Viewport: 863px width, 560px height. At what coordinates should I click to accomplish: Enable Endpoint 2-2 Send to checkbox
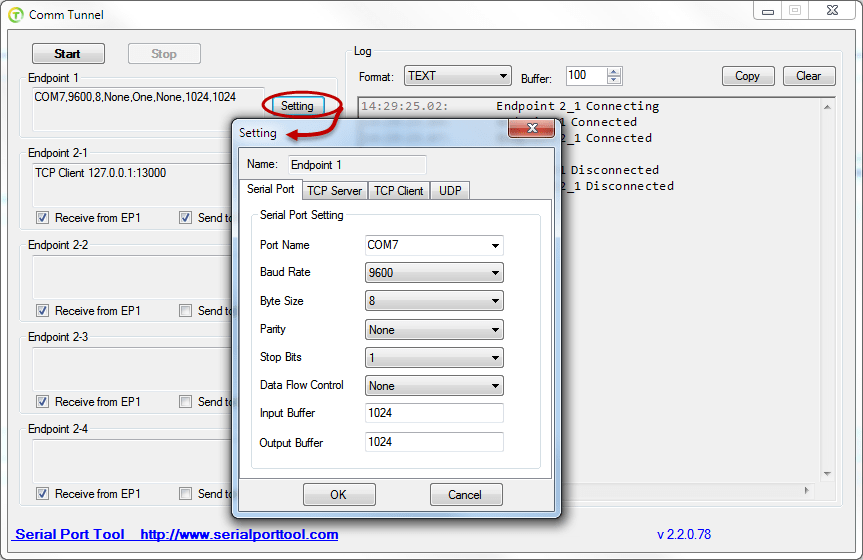pos(185,311)
